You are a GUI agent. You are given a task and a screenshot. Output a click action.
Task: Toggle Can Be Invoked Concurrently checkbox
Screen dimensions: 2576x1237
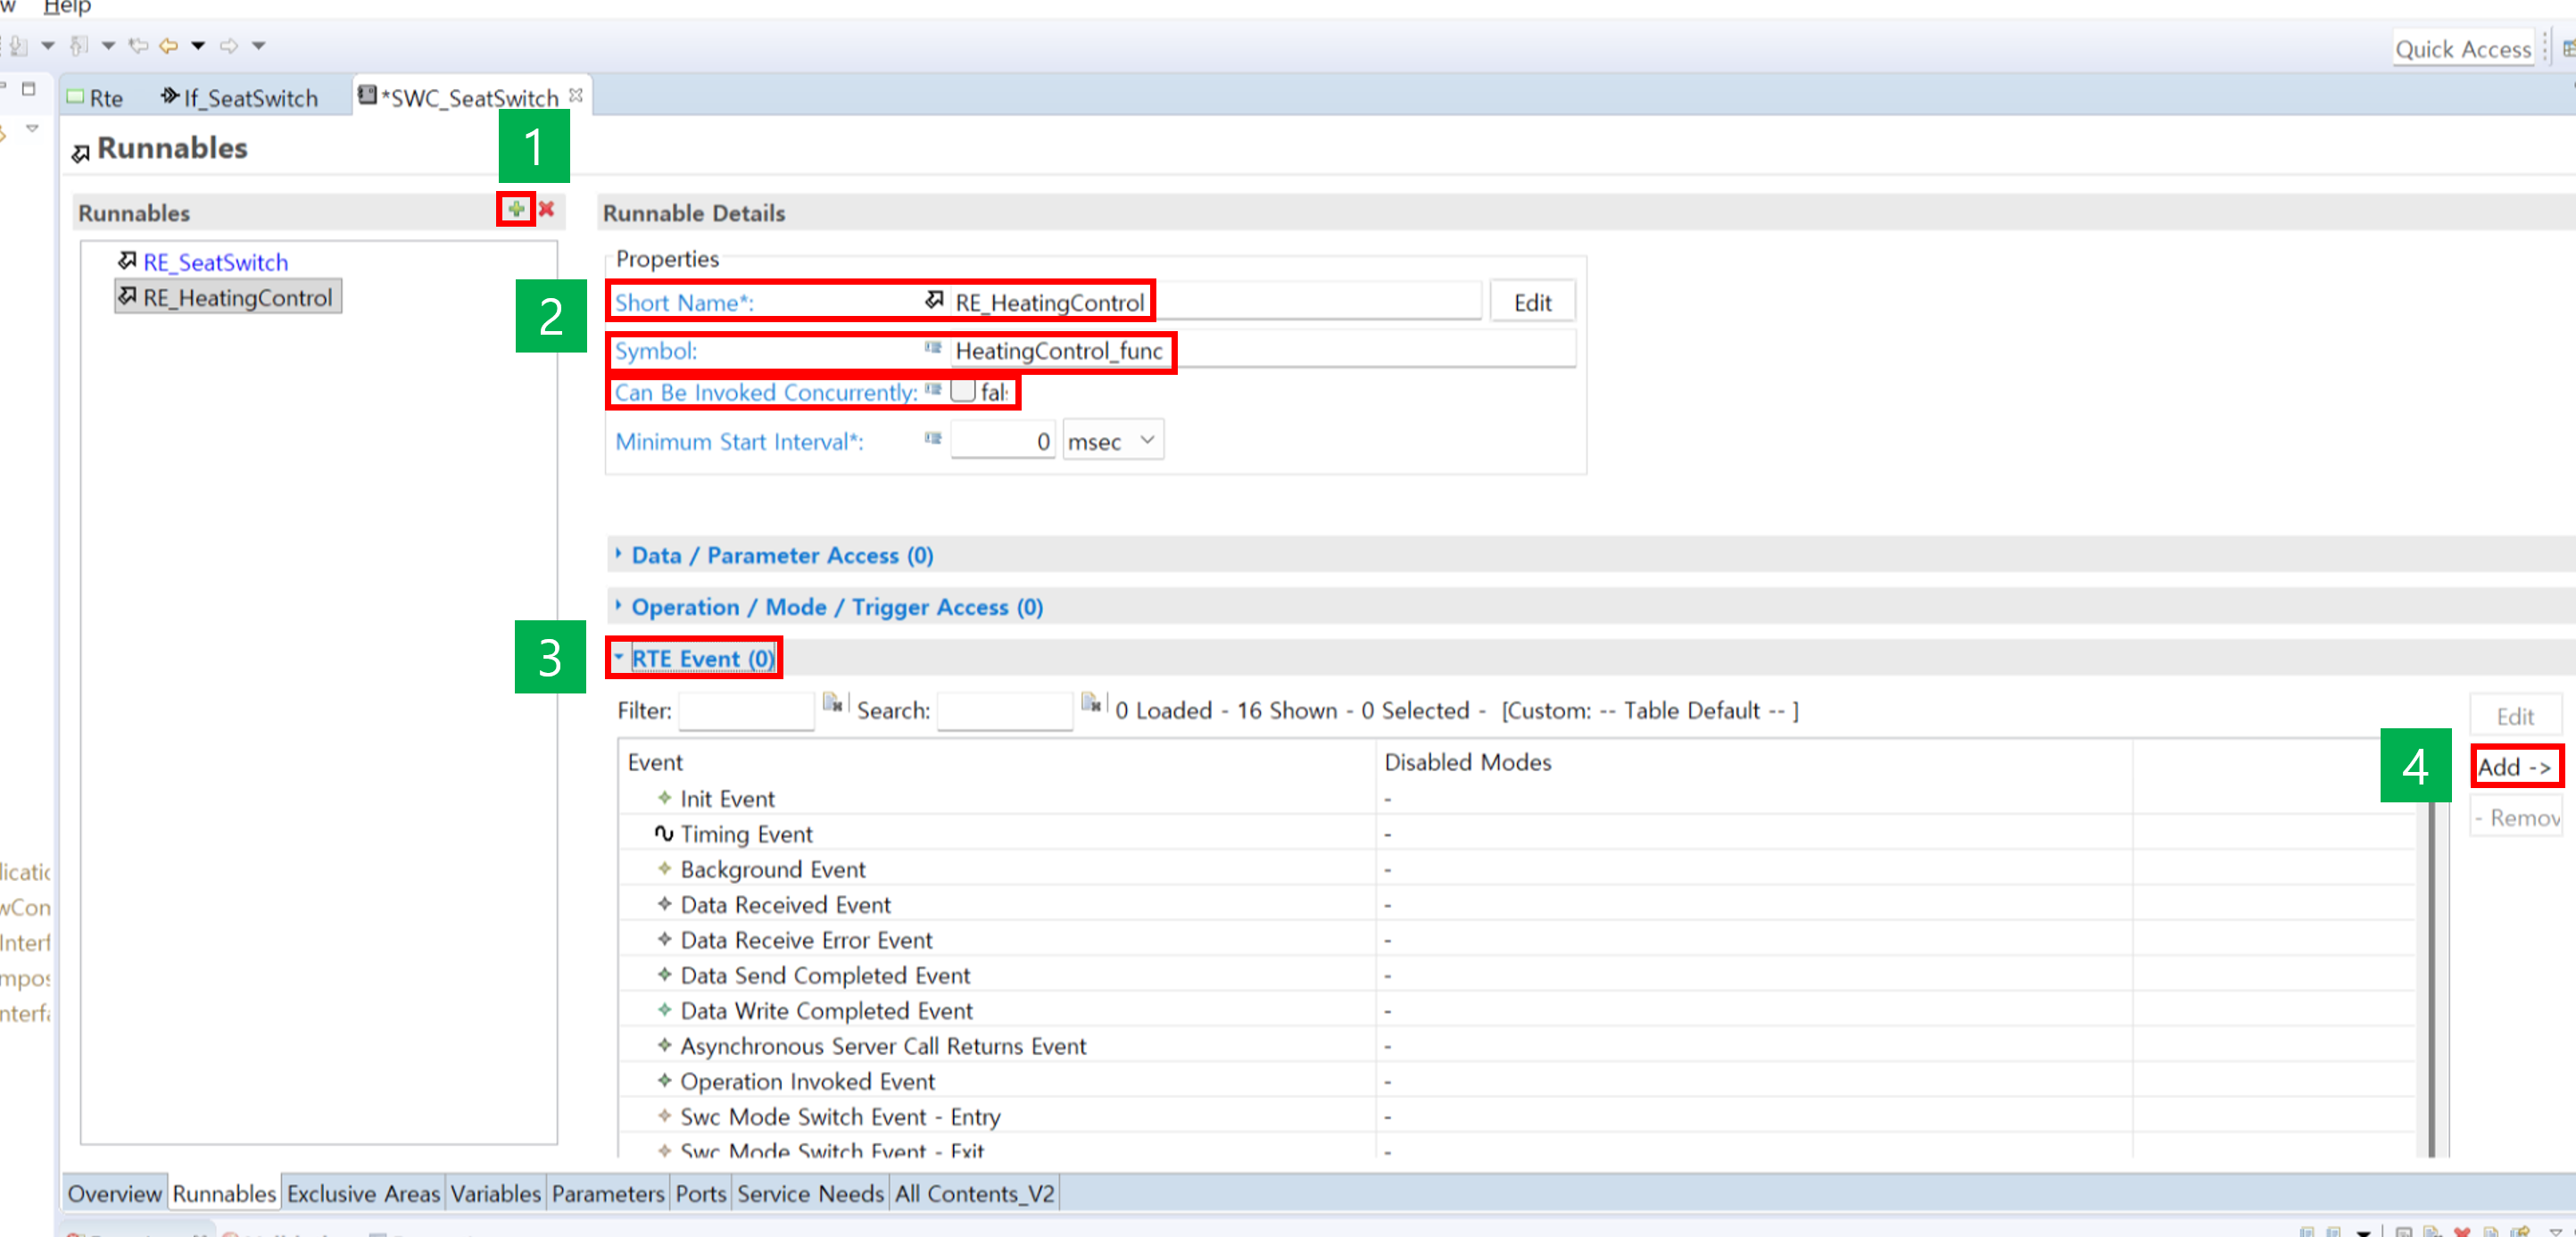coord(963,391)
